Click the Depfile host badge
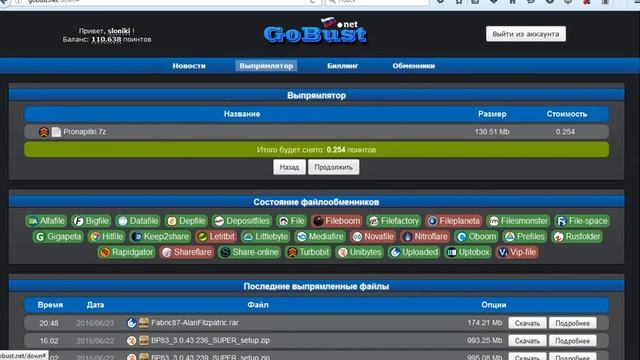Screen dimensions: 640x360 (187, 221)
